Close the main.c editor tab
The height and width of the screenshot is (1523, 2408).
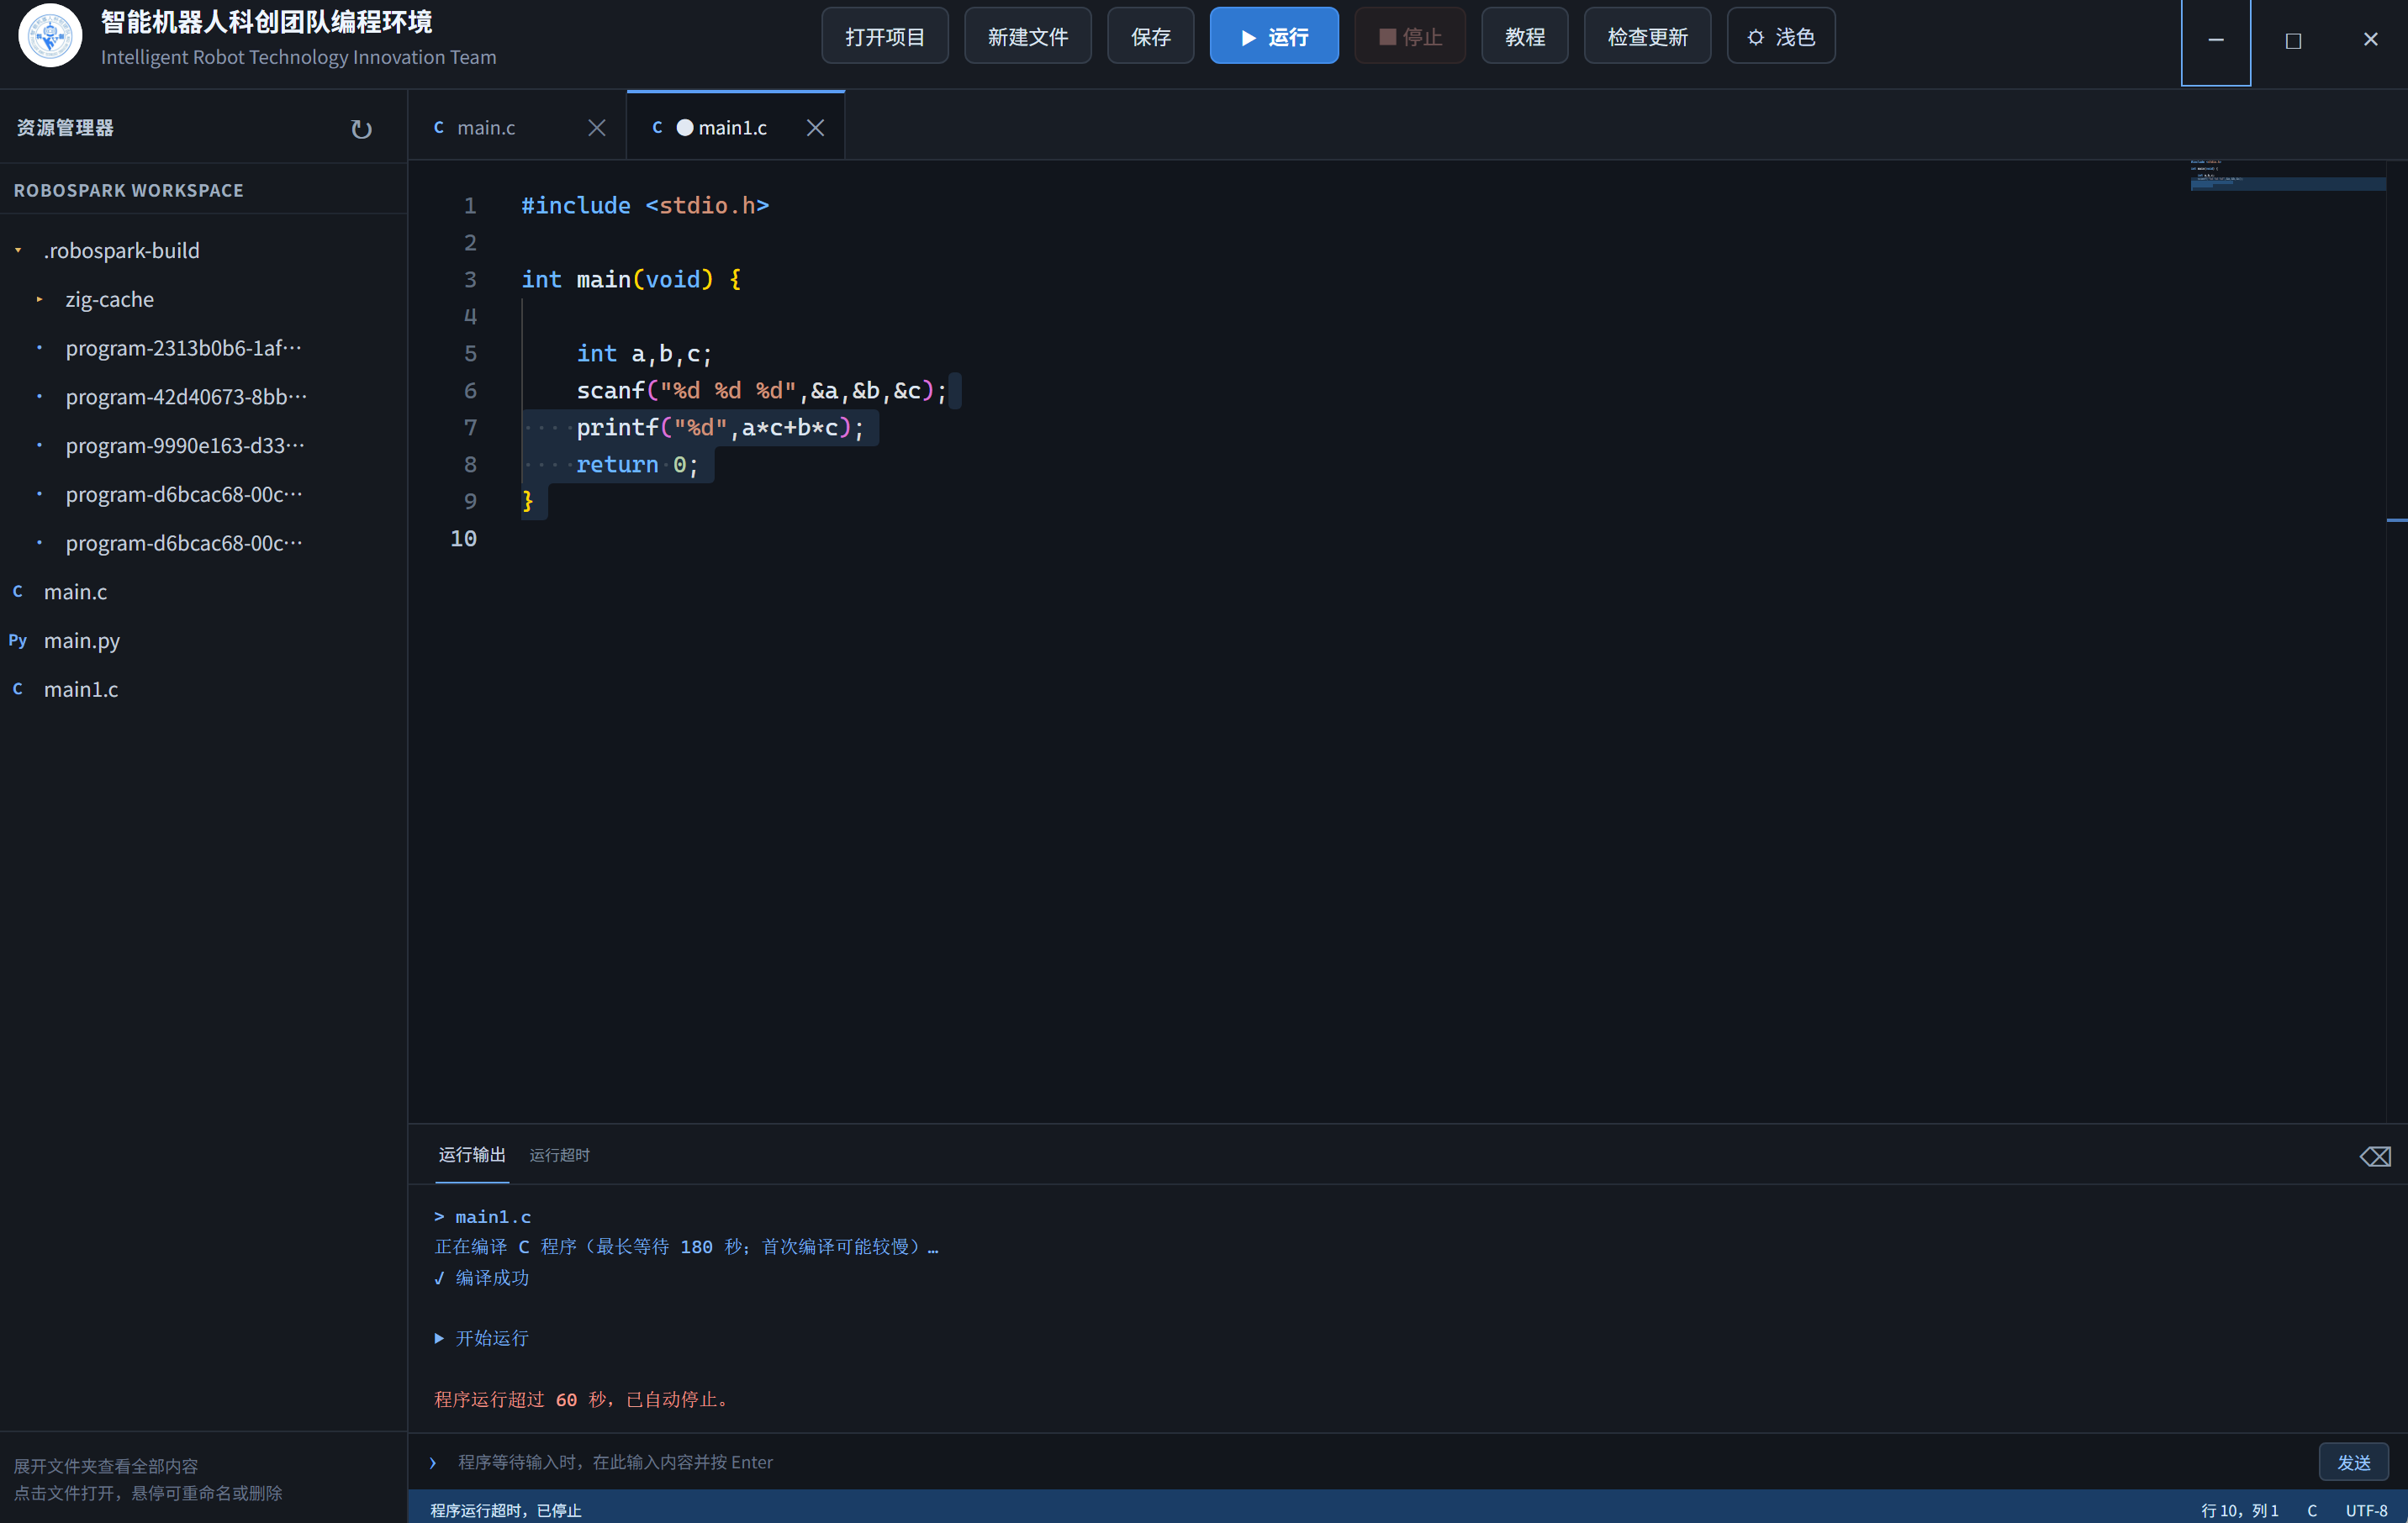pyautogui.click(x=596, y=128)
